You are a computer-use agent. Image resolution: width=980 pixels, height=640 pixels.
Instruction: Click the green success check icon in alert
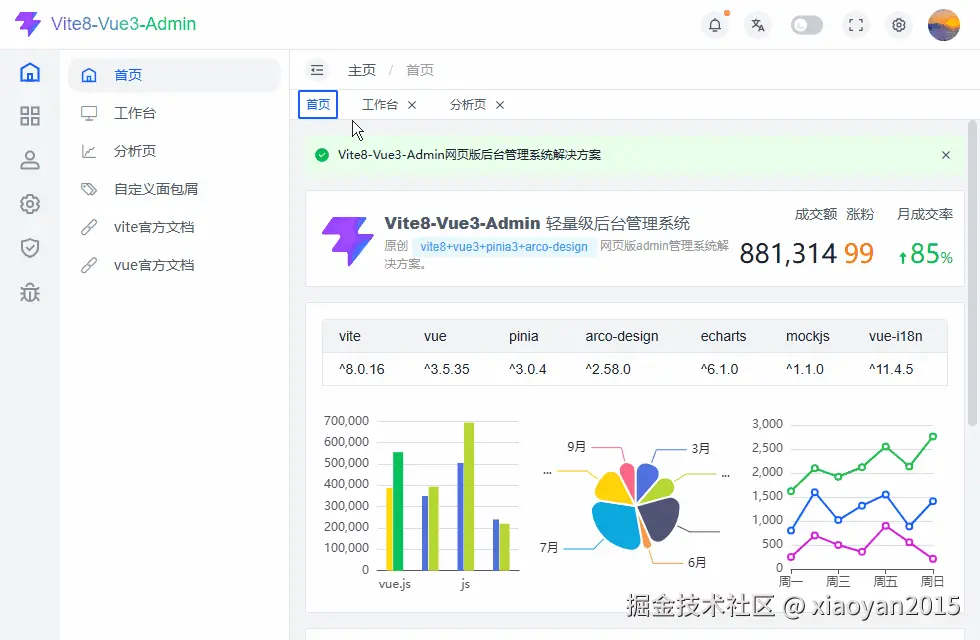pos(322,155)
